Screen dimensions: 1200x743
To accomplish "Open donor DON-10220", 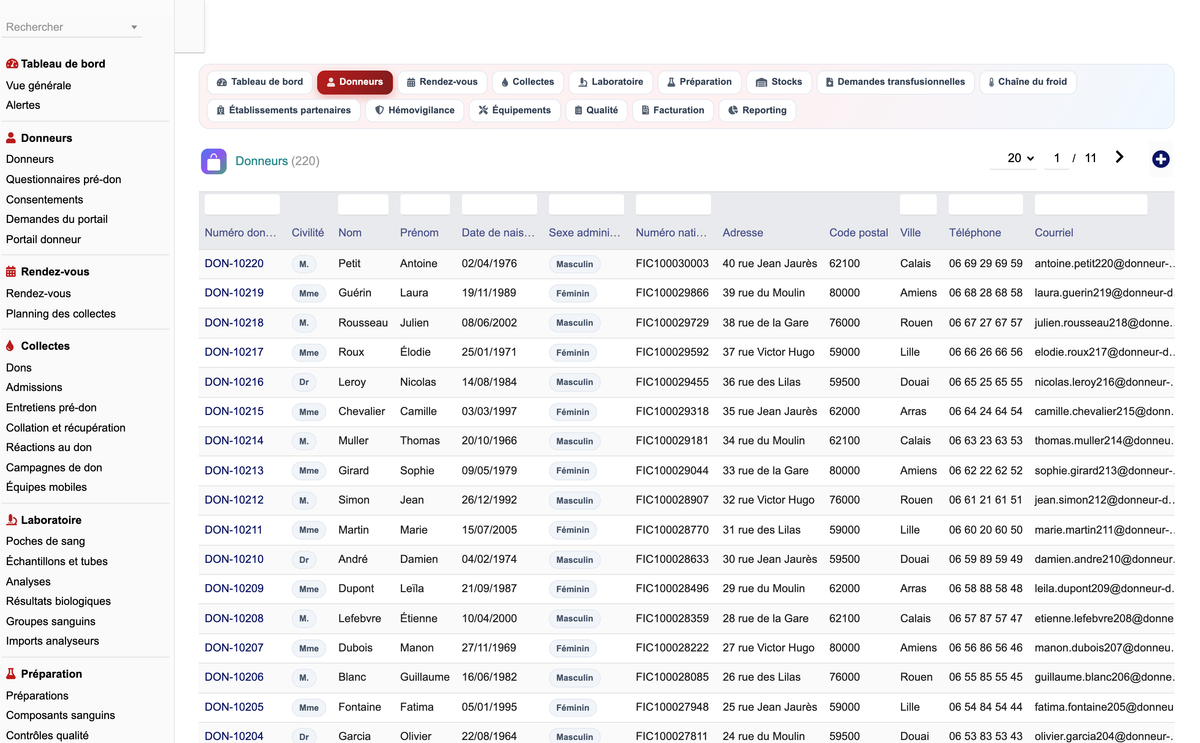I will tap(234, 264).
